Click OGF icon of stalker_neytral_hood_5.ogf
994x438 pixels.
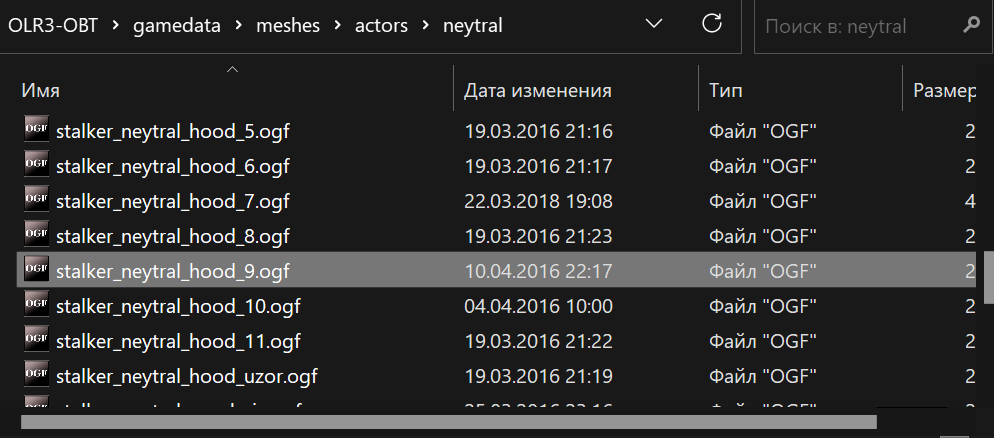tap(36, 130)
